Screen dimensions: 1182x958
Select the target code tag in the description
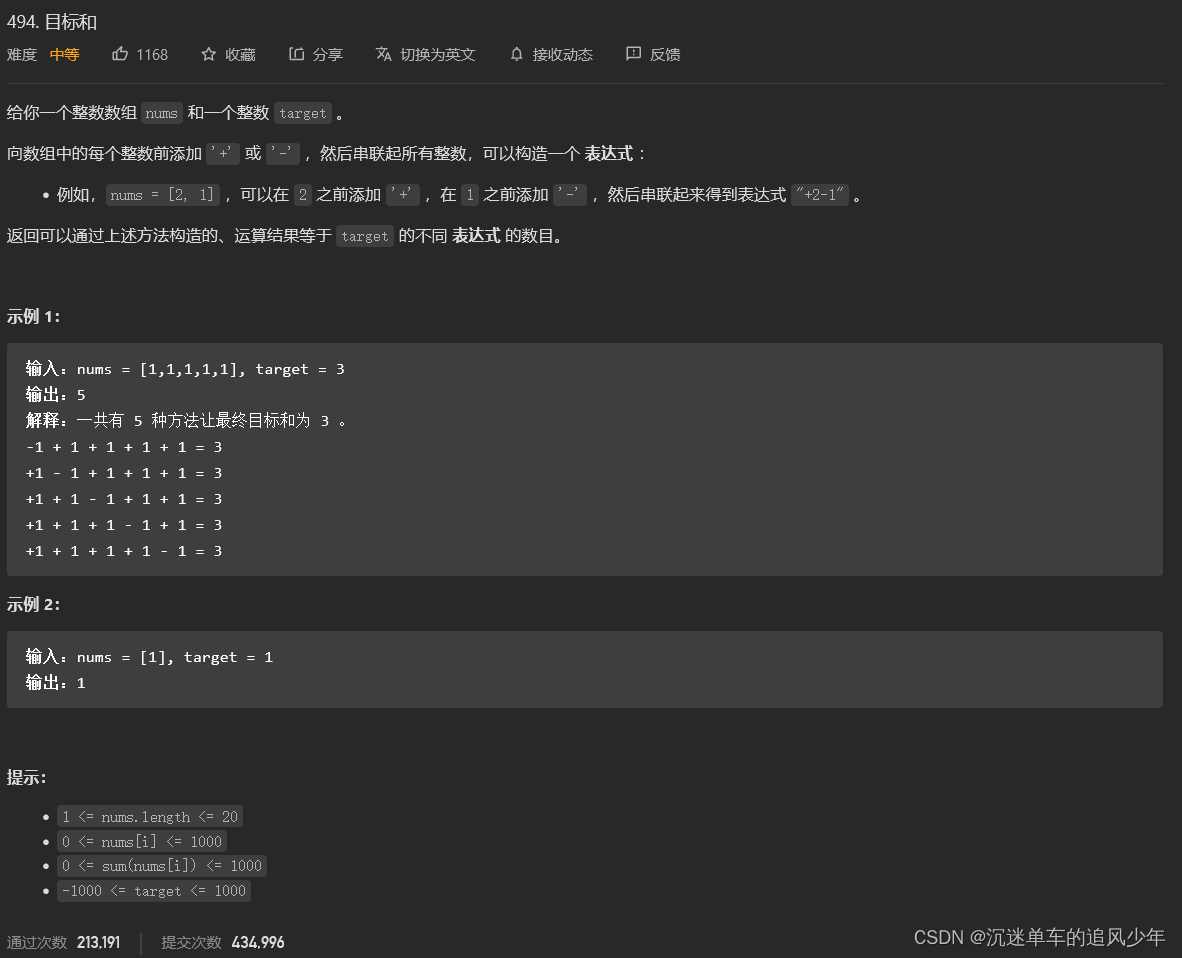(x=302, y=113)
